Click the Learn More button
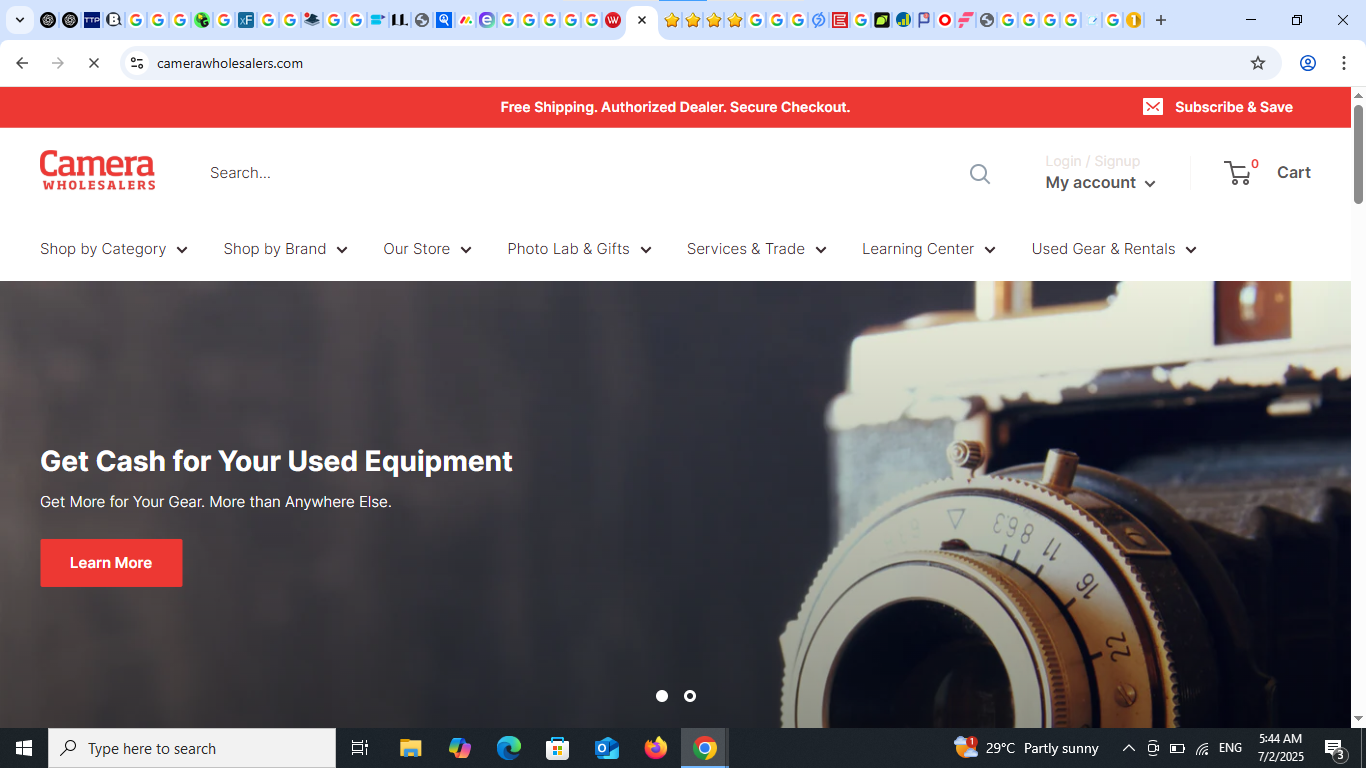The height and width of the screenshot is (768, 1366). point(111,563)
